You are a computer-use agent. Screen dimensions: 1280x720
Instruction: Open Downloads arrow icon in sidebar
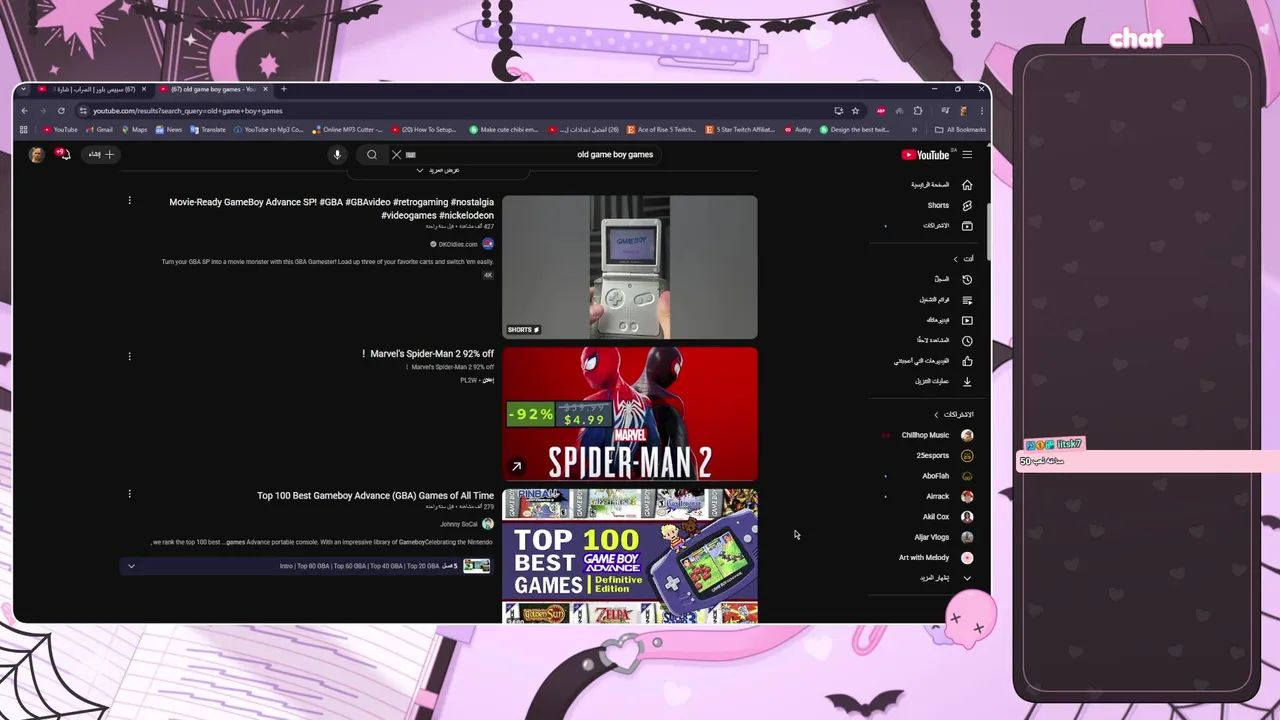point(967,381)
